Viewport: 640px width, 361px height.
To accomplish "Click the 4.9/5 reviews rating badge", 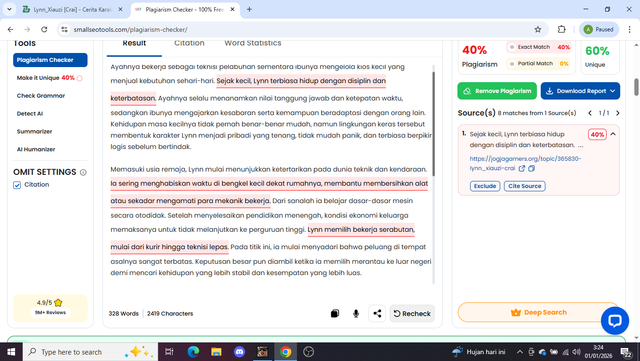I will click(x=50, y=308).
